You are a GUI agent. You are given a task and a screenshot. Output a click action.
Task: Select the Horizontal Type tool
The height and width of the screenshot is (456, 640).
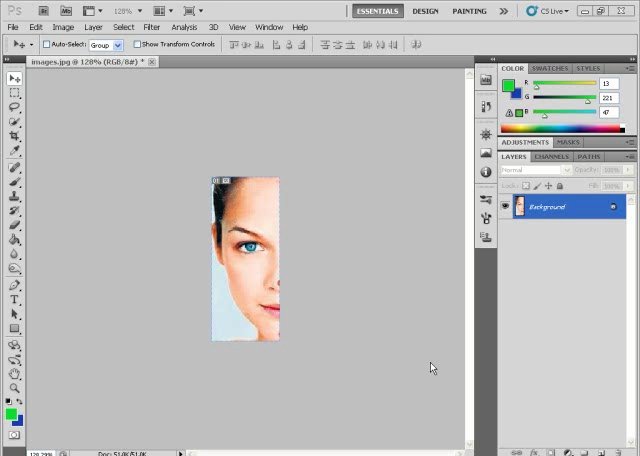pyautogui.click(x=14, y=300)
